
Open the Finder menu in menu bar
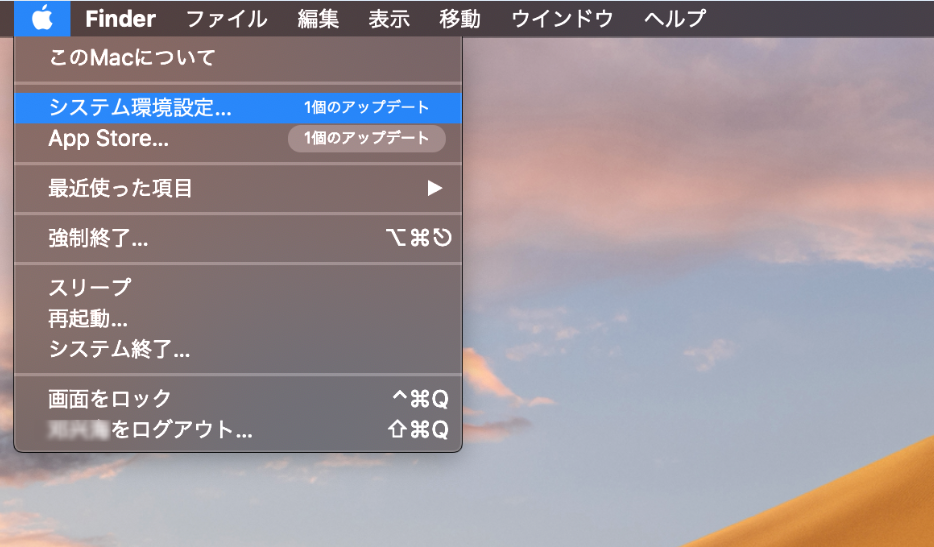(120, 18)
